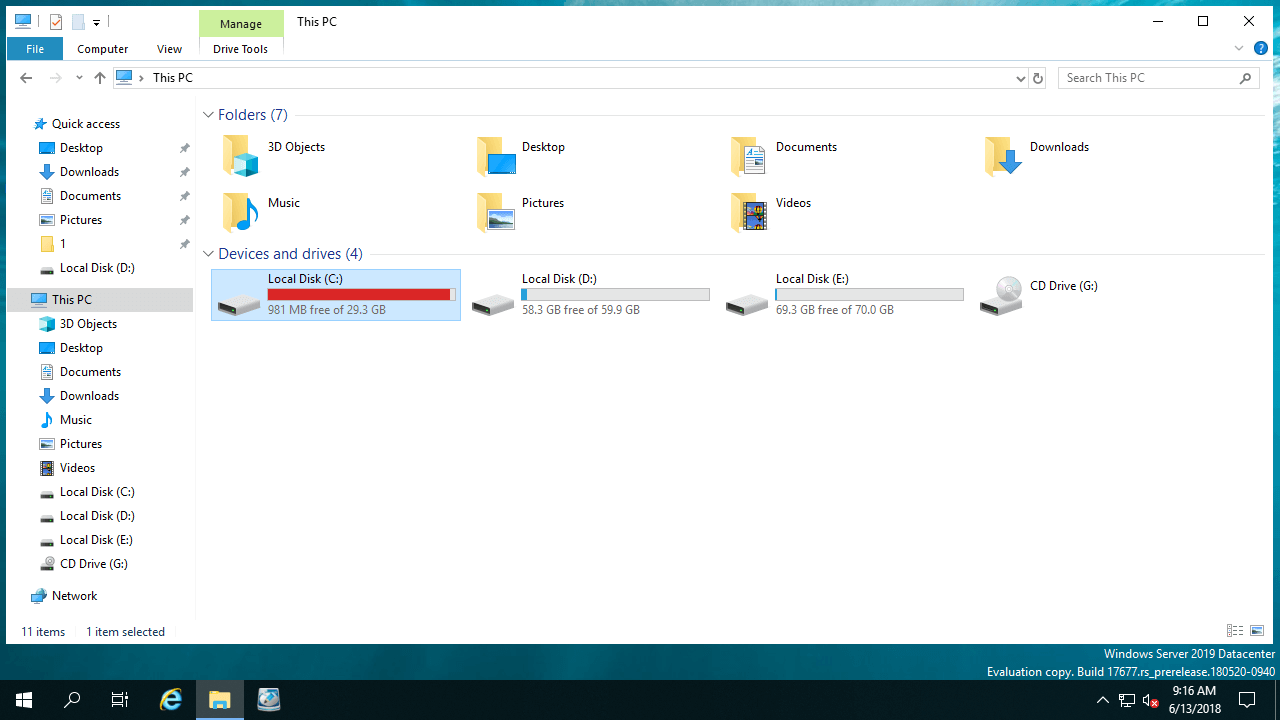The image size is (1280, 720).
Task: Collapse the Folders (7) group
Action: (x=208, y=115)
